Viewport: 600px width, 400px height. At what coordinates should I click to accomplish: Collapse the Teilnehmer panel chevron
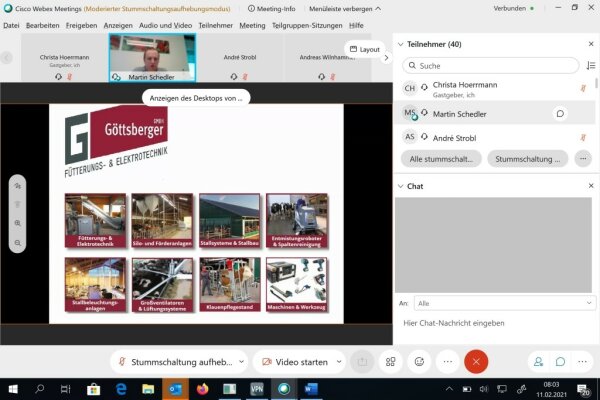coord(400,44)
